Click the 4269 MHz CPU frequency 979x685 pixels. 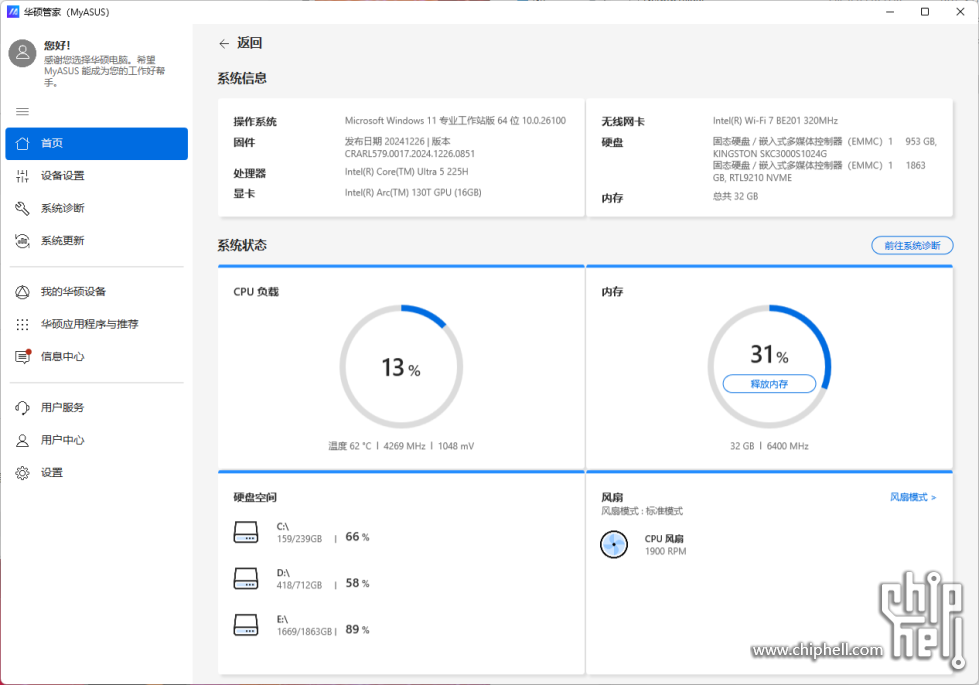pos(404,446)
